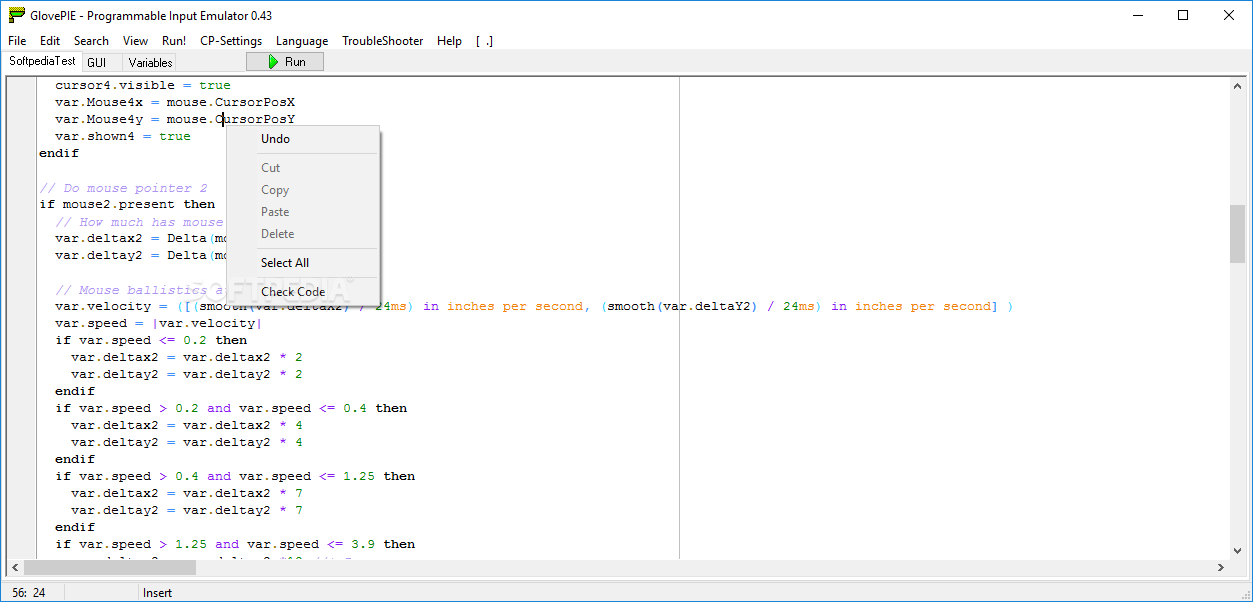Close the GlovePIE window

(1230, 15)
